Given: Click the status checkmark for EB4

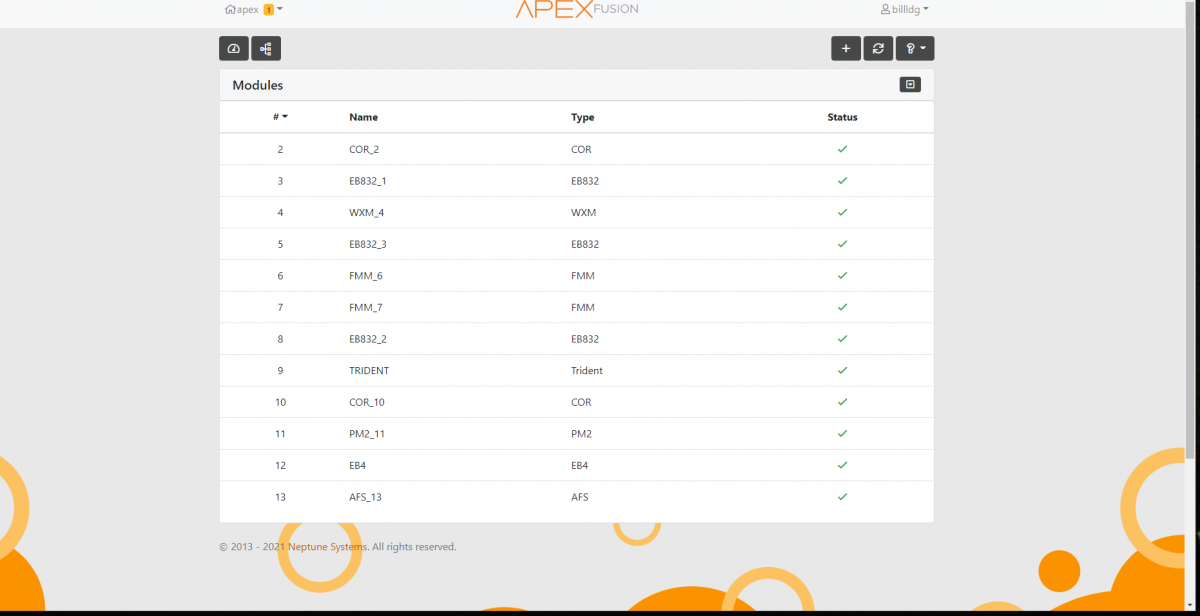Looking at the screenshot, I should (842, 465).
